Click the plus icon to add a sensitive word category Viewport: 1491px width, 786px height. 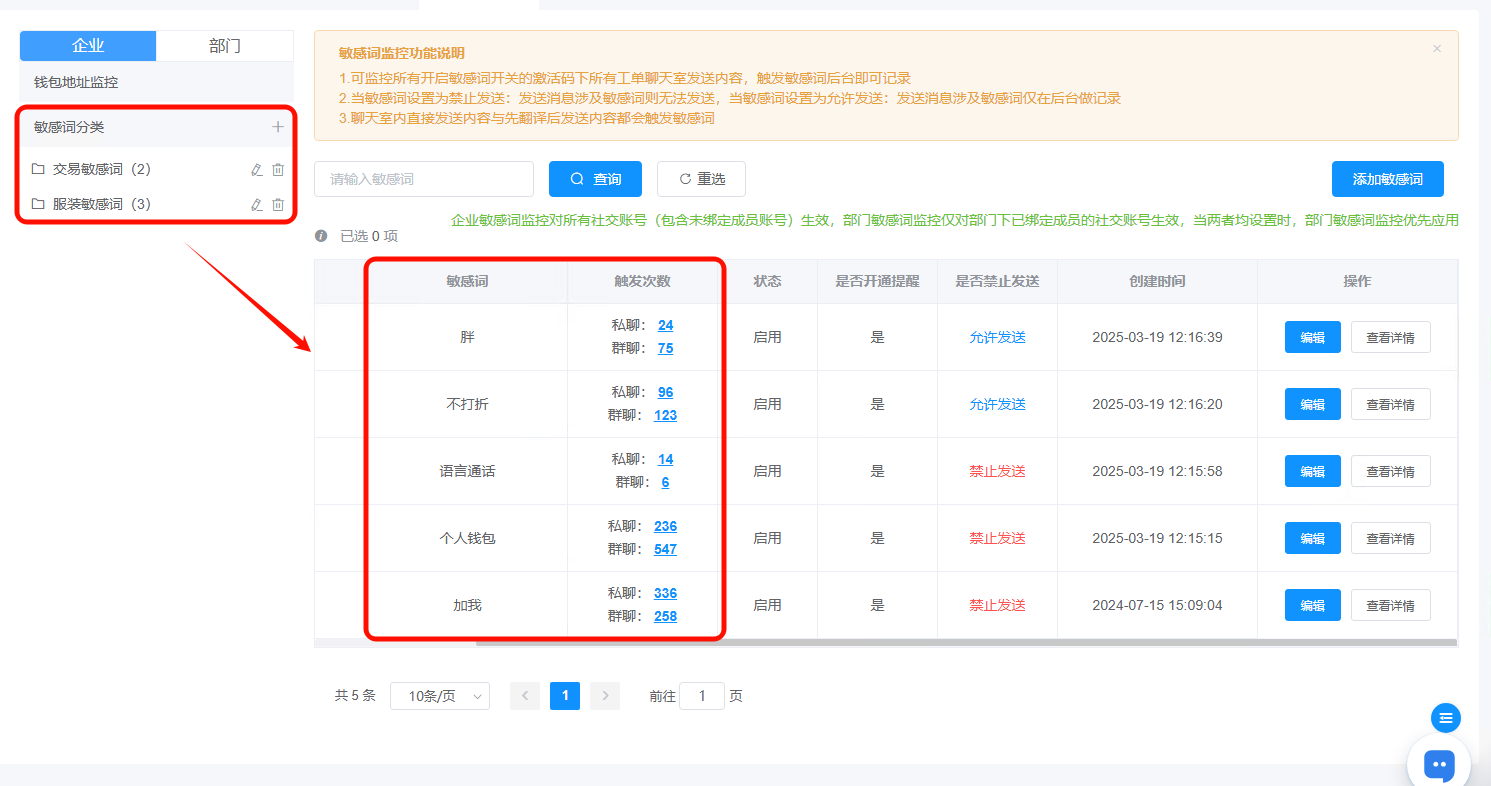(278, 128)
